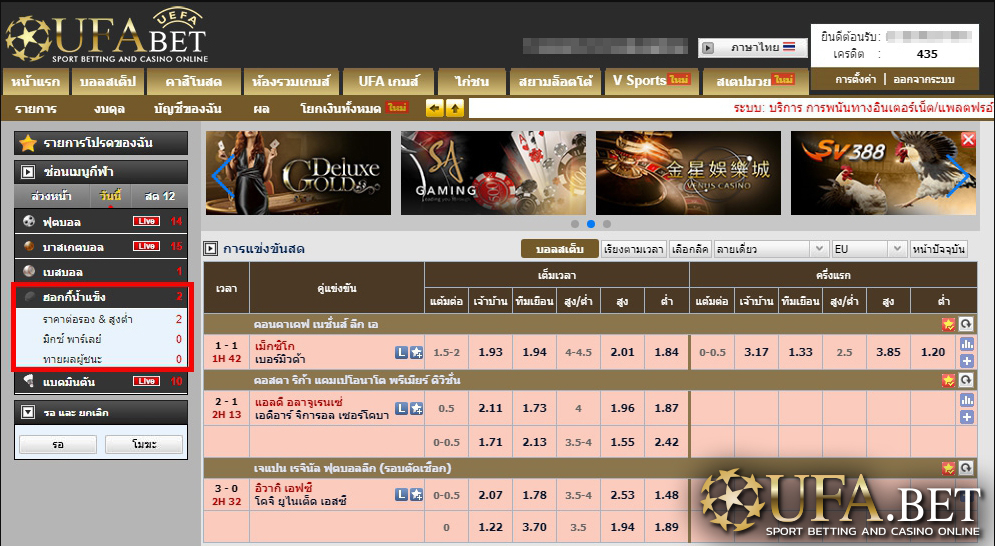The image size is (995, 546).
Task: Click the badminton shuttlecock icon
Action: click(x=29, y=381)
